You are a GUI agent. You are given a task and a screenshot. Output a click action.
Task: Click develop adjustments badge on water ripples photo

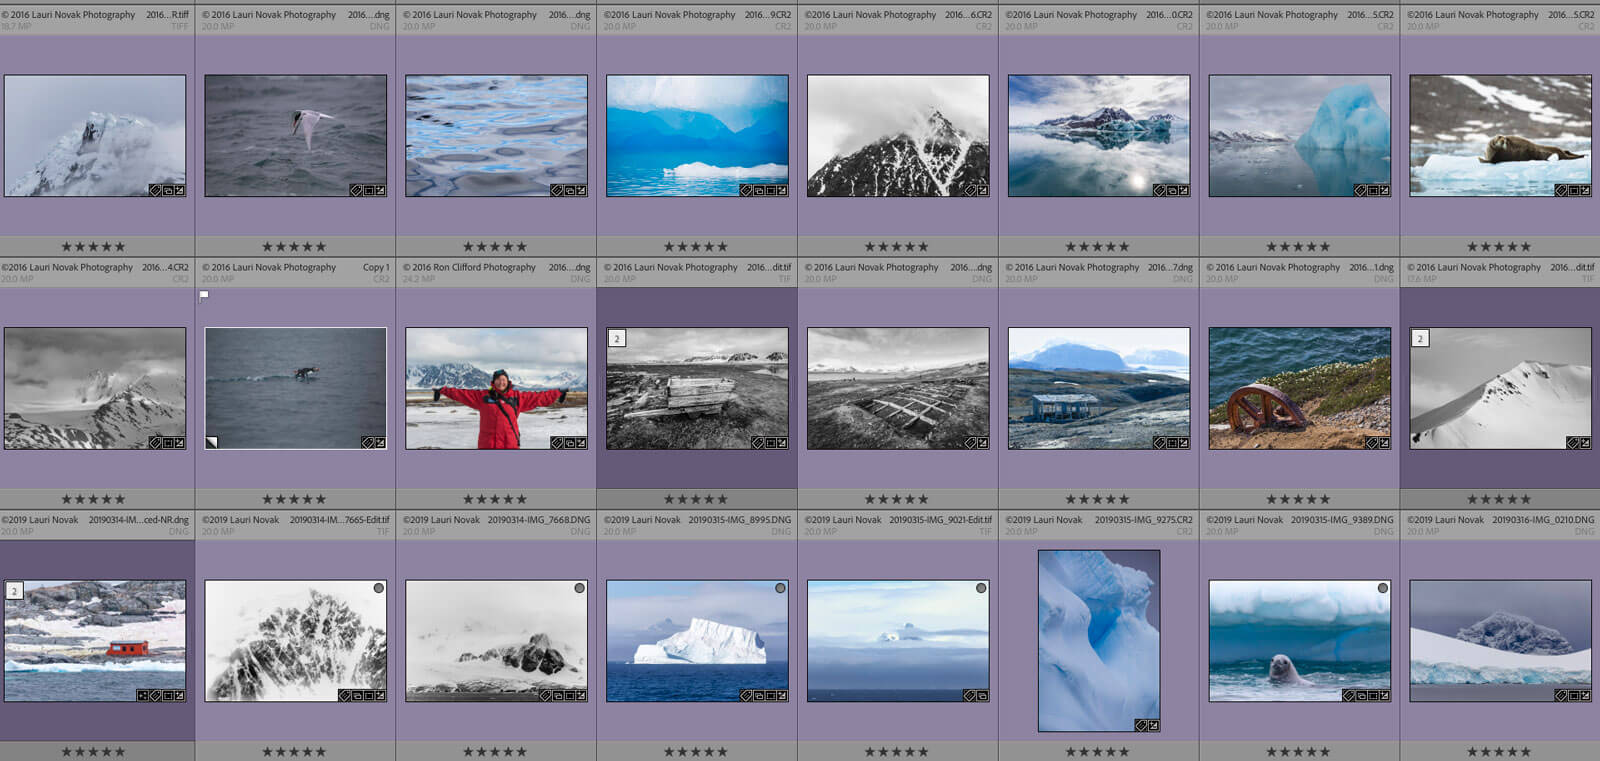(581, 190)
